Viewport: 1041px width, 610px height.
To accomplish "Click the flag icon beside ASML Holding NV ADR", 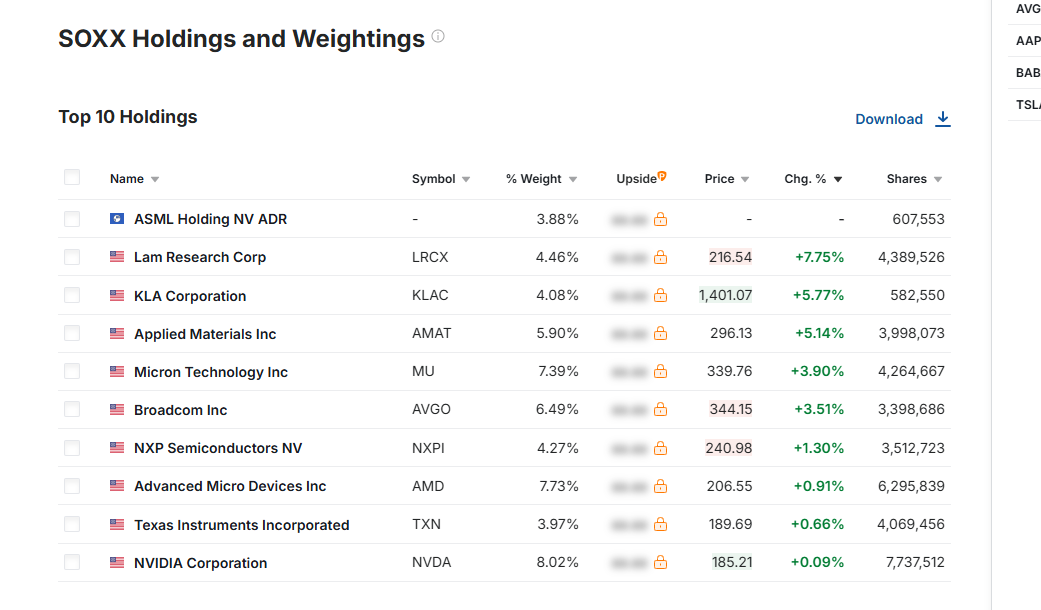I will 117,218.
